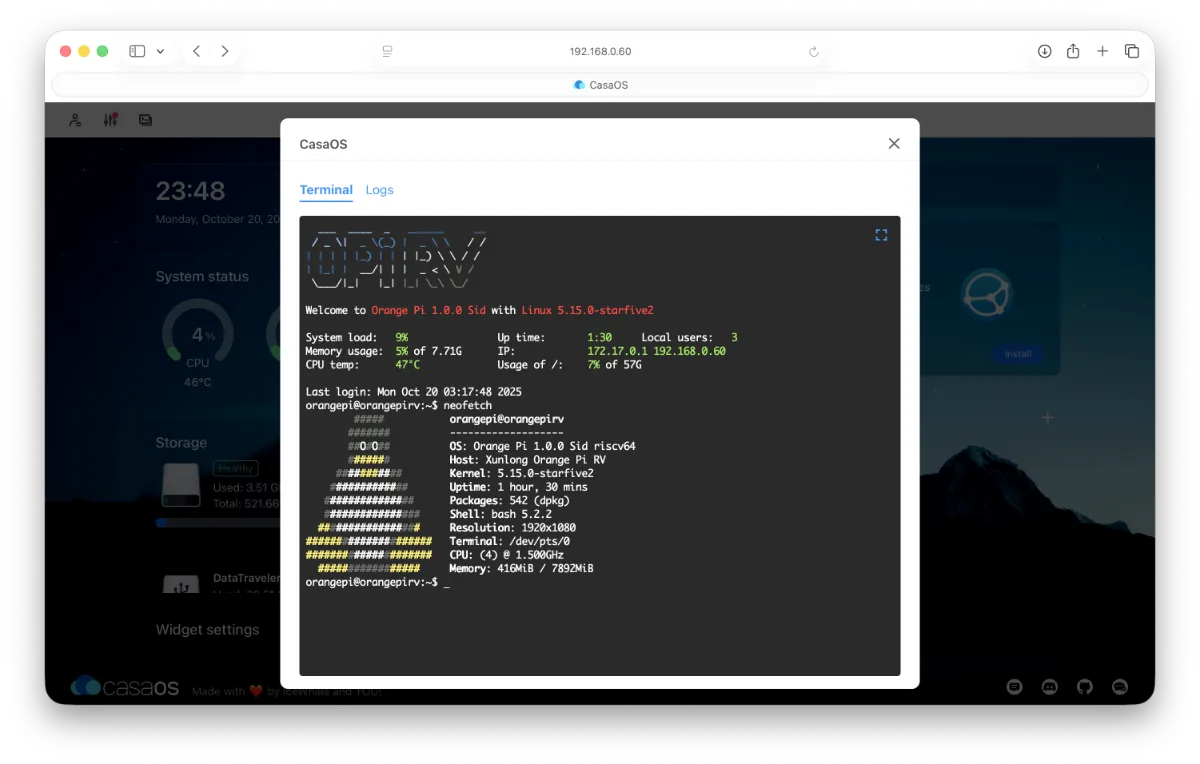
Task: Open the GitHub link icon
Action: 1085,687
